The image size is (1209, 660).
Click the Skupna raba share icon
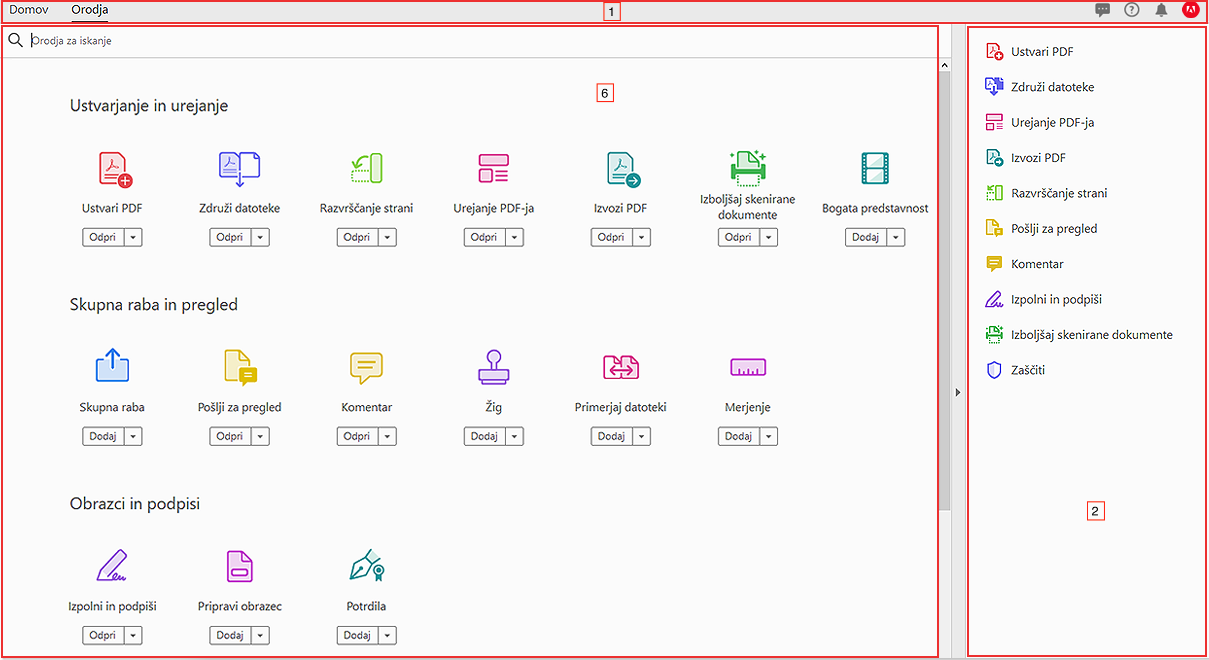pos(112,366)
